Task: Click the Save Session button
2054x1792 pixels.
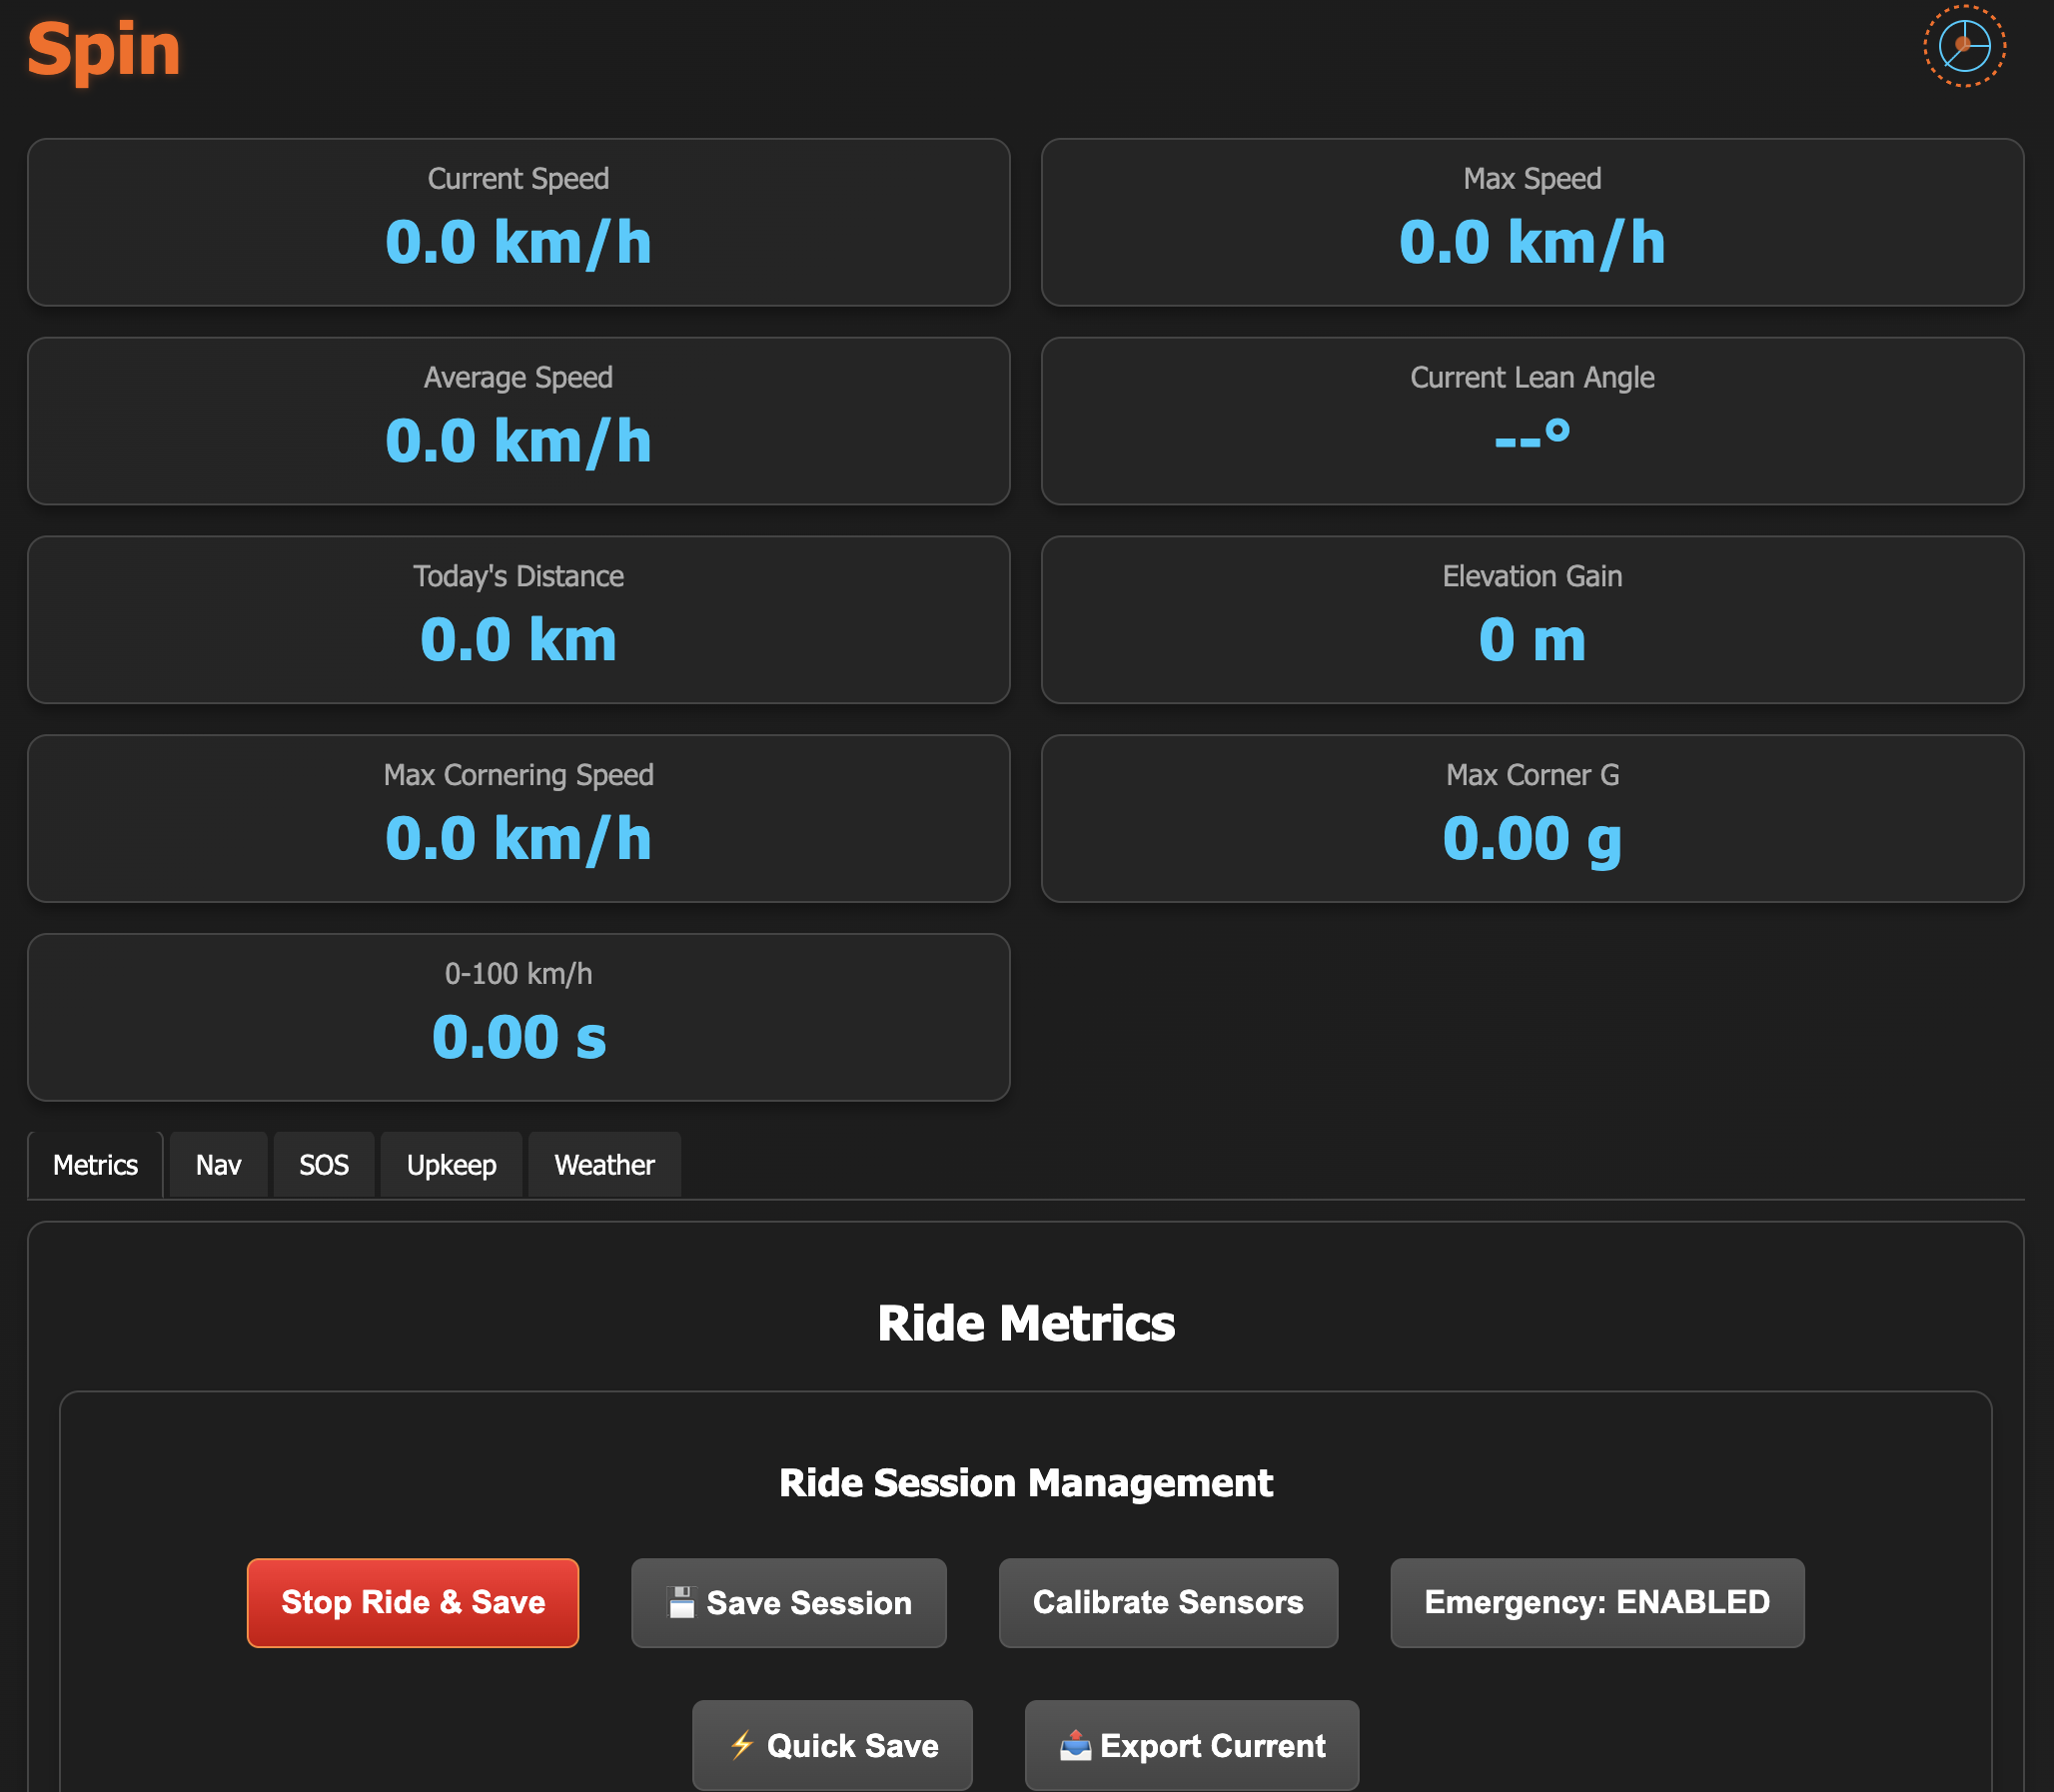Action: click(x=788, y=1602)
